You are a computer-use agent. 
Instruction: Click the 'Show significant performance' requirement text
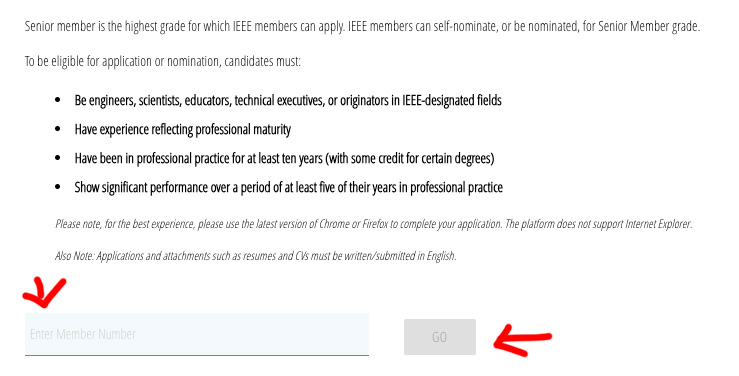[288, 188]
